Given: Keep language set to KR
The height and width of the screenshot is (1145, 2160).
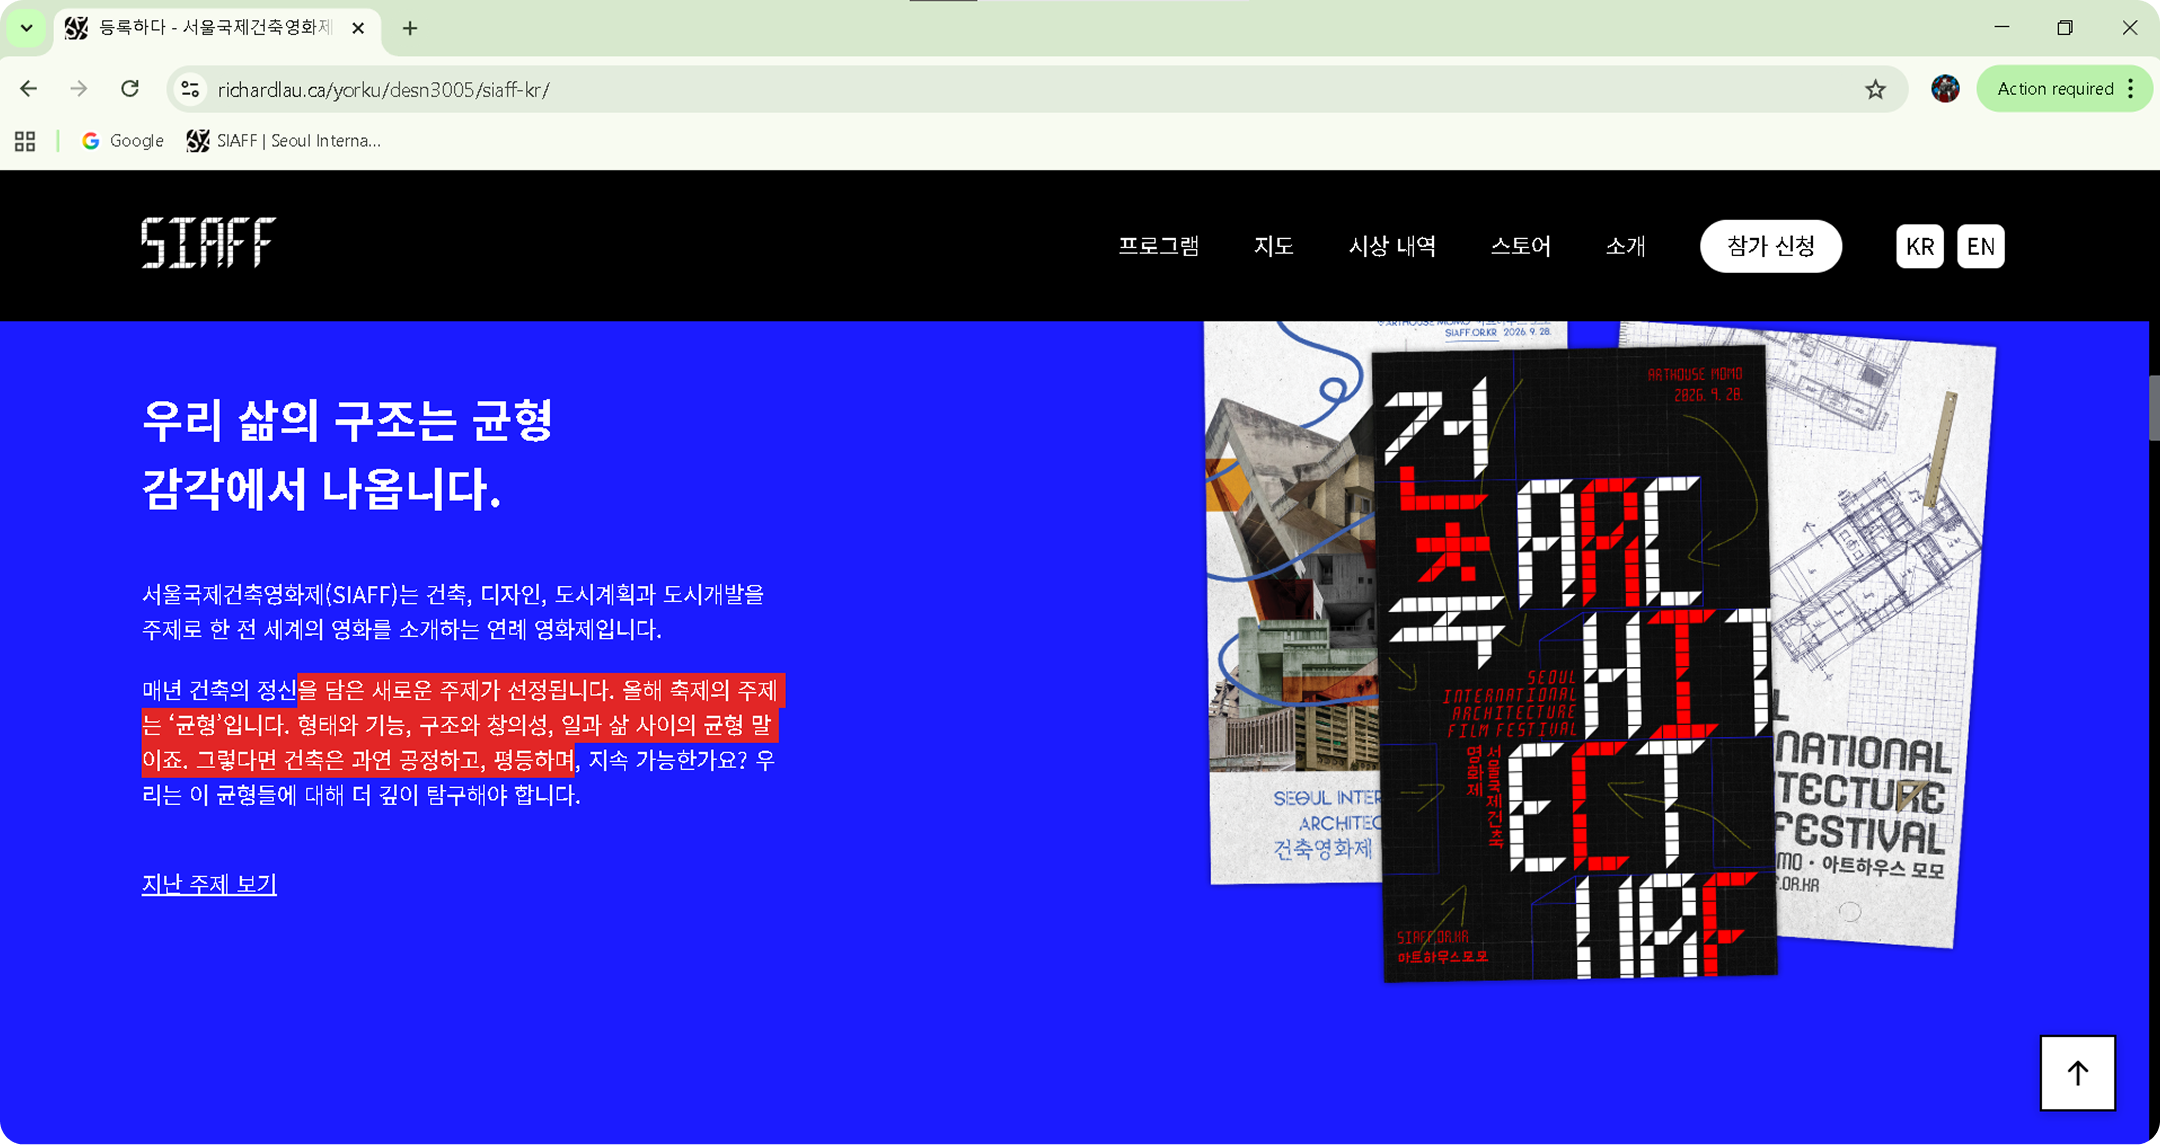Looking at the screenshot, I should pos(1919,246).
